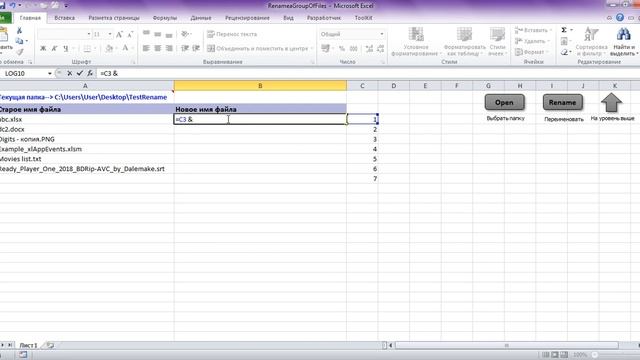This screenshot has width=640, height=360.
Task: Open the Разработчик tab
Action: (324, 18)
